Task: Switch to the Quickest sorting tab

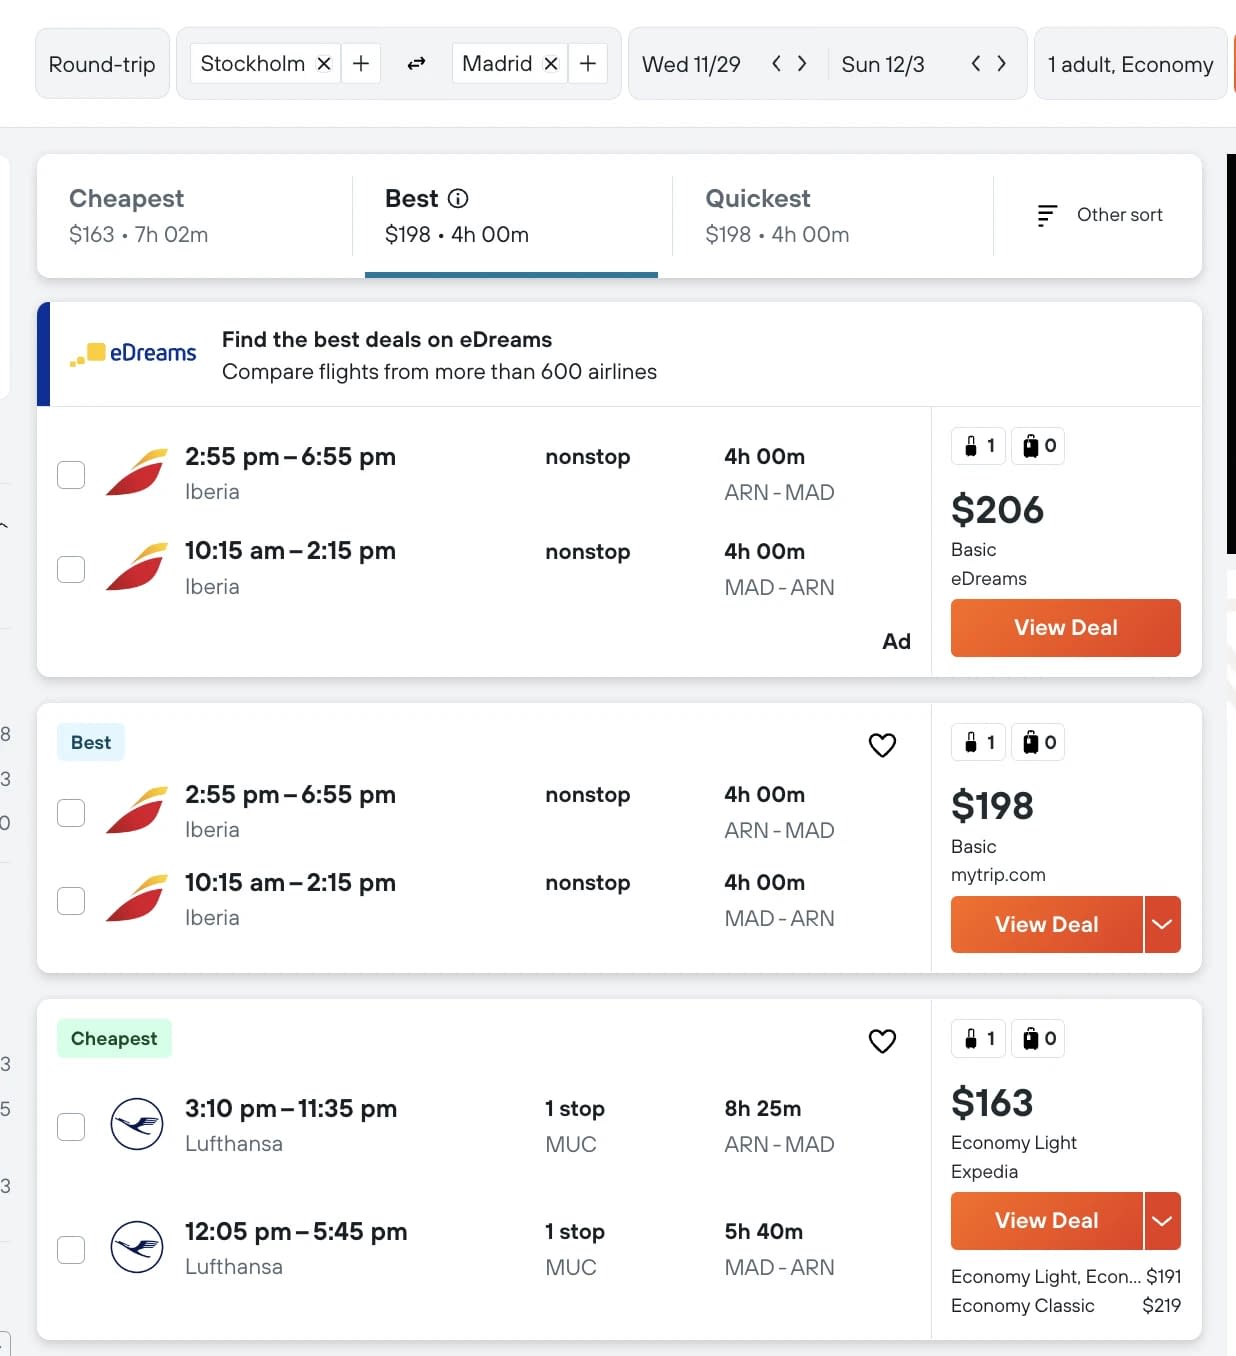Action: pos(832,216)
